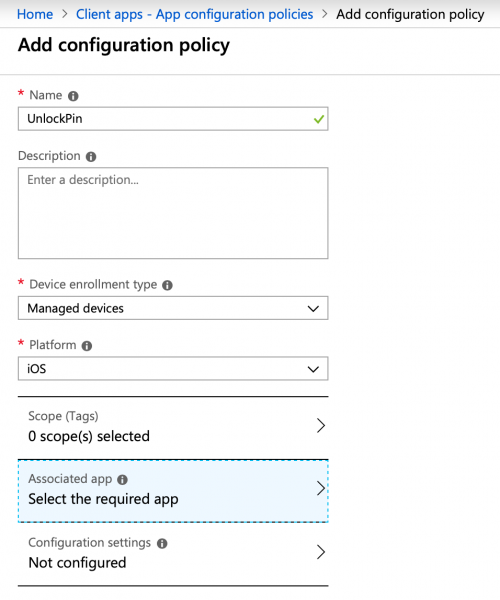Click the Device enrollment type info icon
The image size is (500, 600).
[167, 285]
